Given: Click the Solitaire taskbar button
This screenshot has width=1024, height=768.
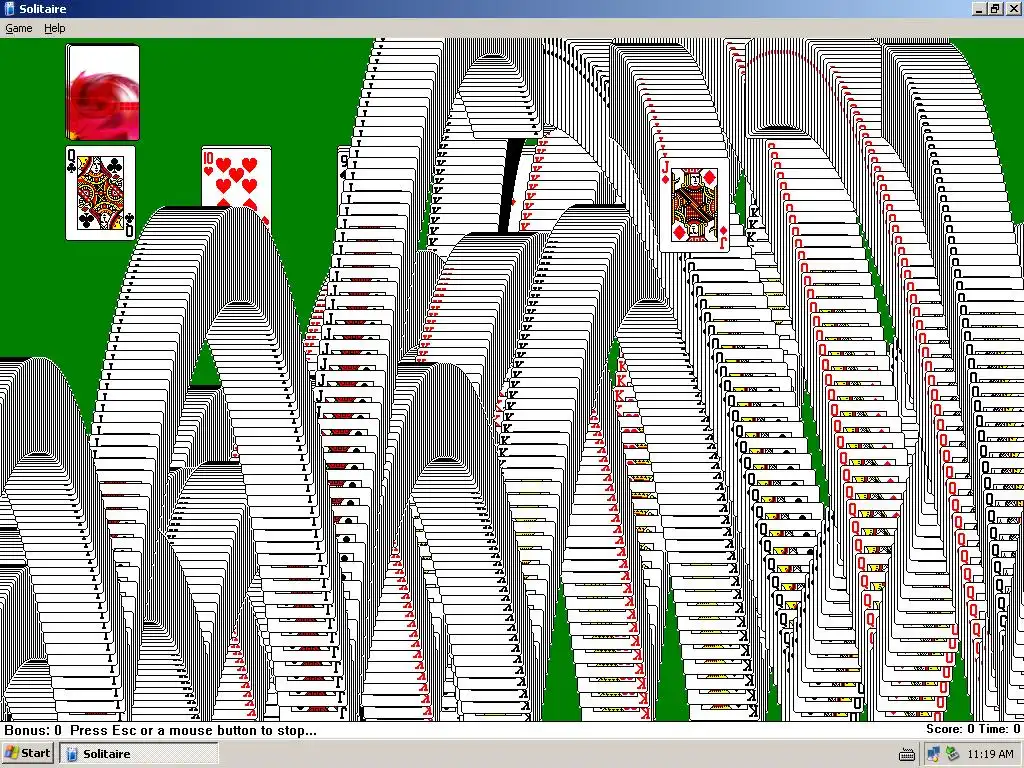Looking at the screenshot, I should coord(138,754).
